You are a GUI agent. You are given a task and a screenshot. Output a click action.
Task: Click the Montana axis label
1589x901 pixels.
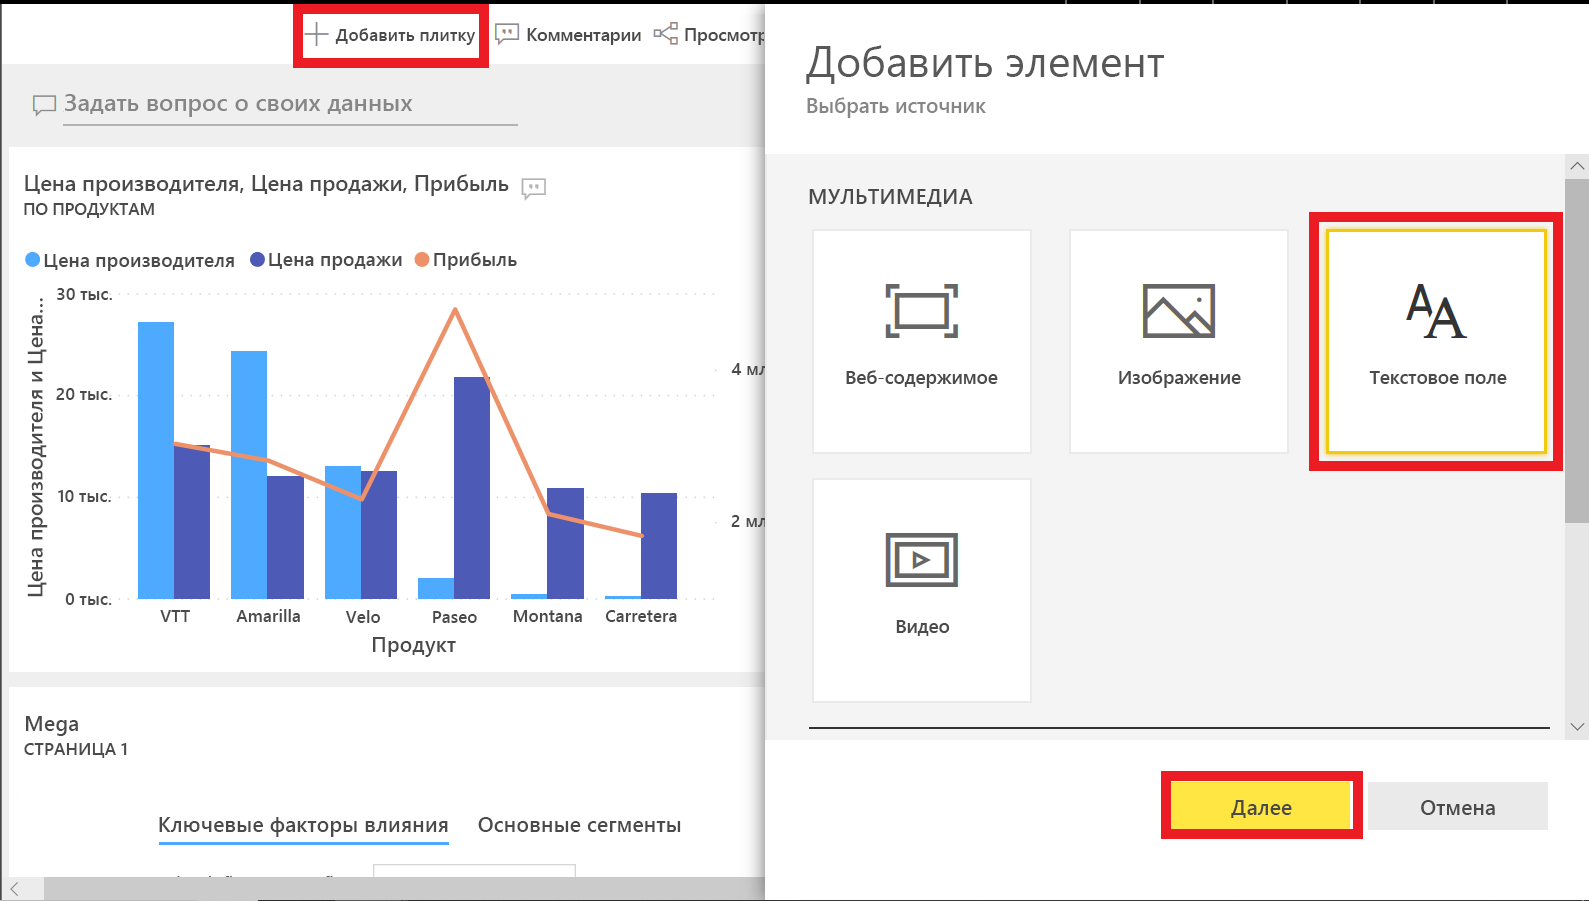tap(548, 616)
